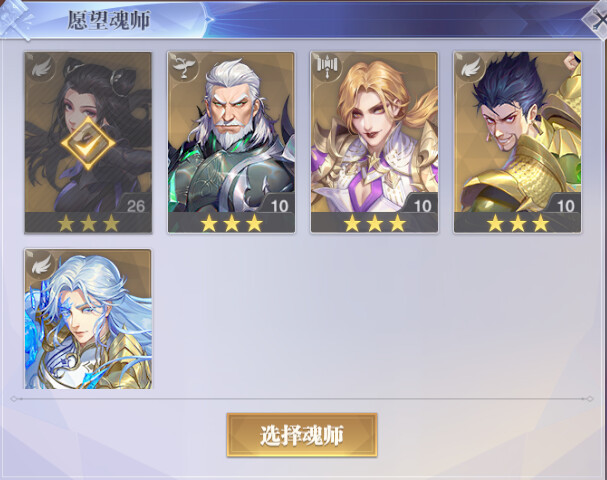Click level 10 badge on blonde hero card
Screen dimensions: 607x480
tap(423, 206)
